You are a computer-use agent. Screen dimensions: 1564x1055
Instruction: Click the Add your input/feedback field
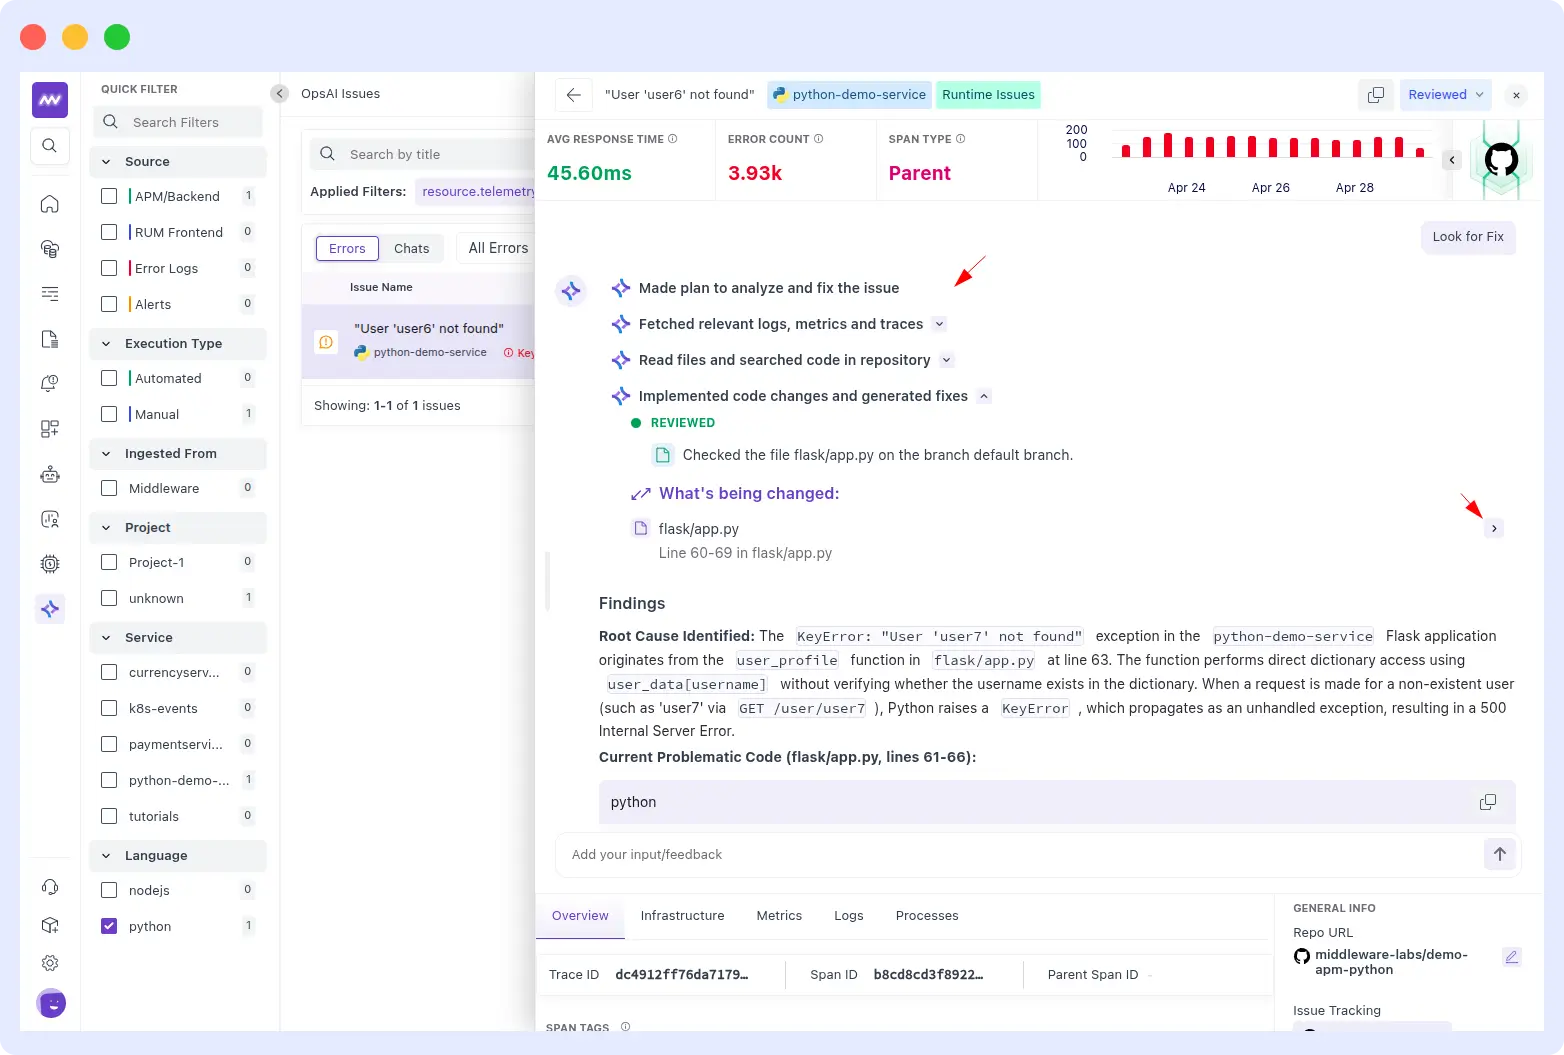pos(900,854)
